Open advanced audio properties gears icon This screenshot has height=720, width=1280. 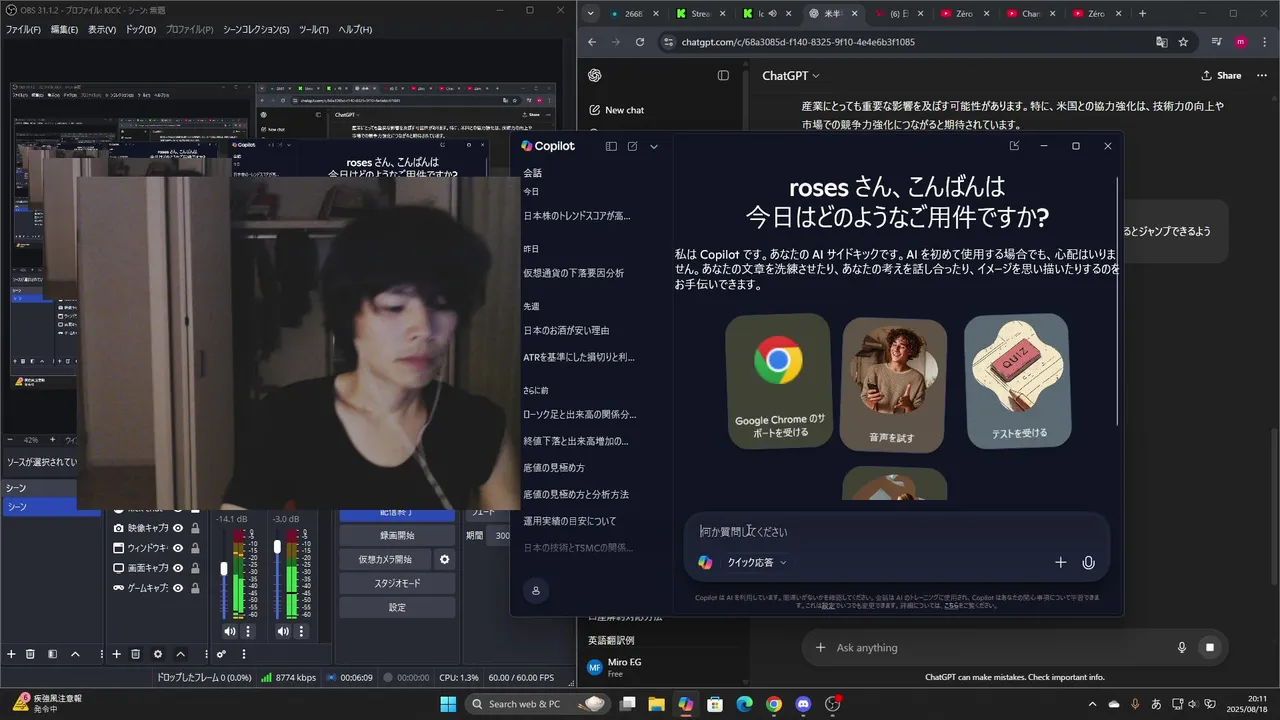221,654
